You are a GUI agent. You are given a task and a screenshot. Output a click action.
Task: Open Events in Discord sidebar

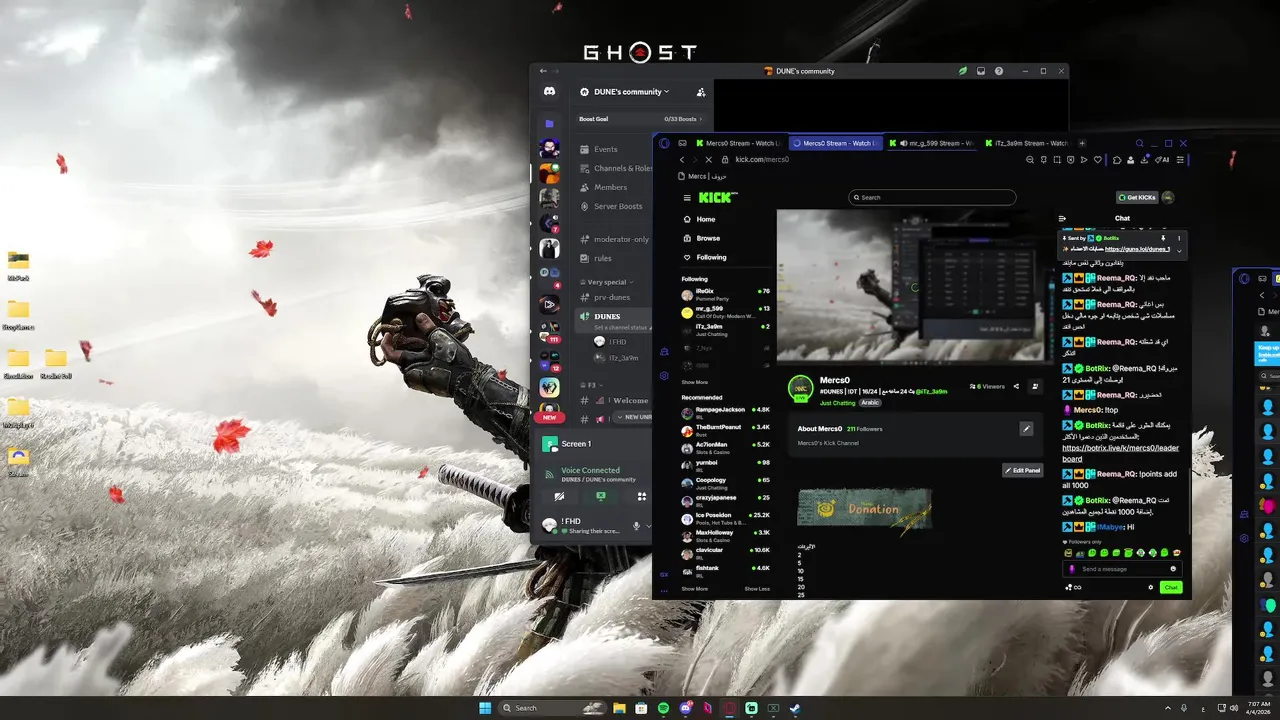tap(606, 149)
